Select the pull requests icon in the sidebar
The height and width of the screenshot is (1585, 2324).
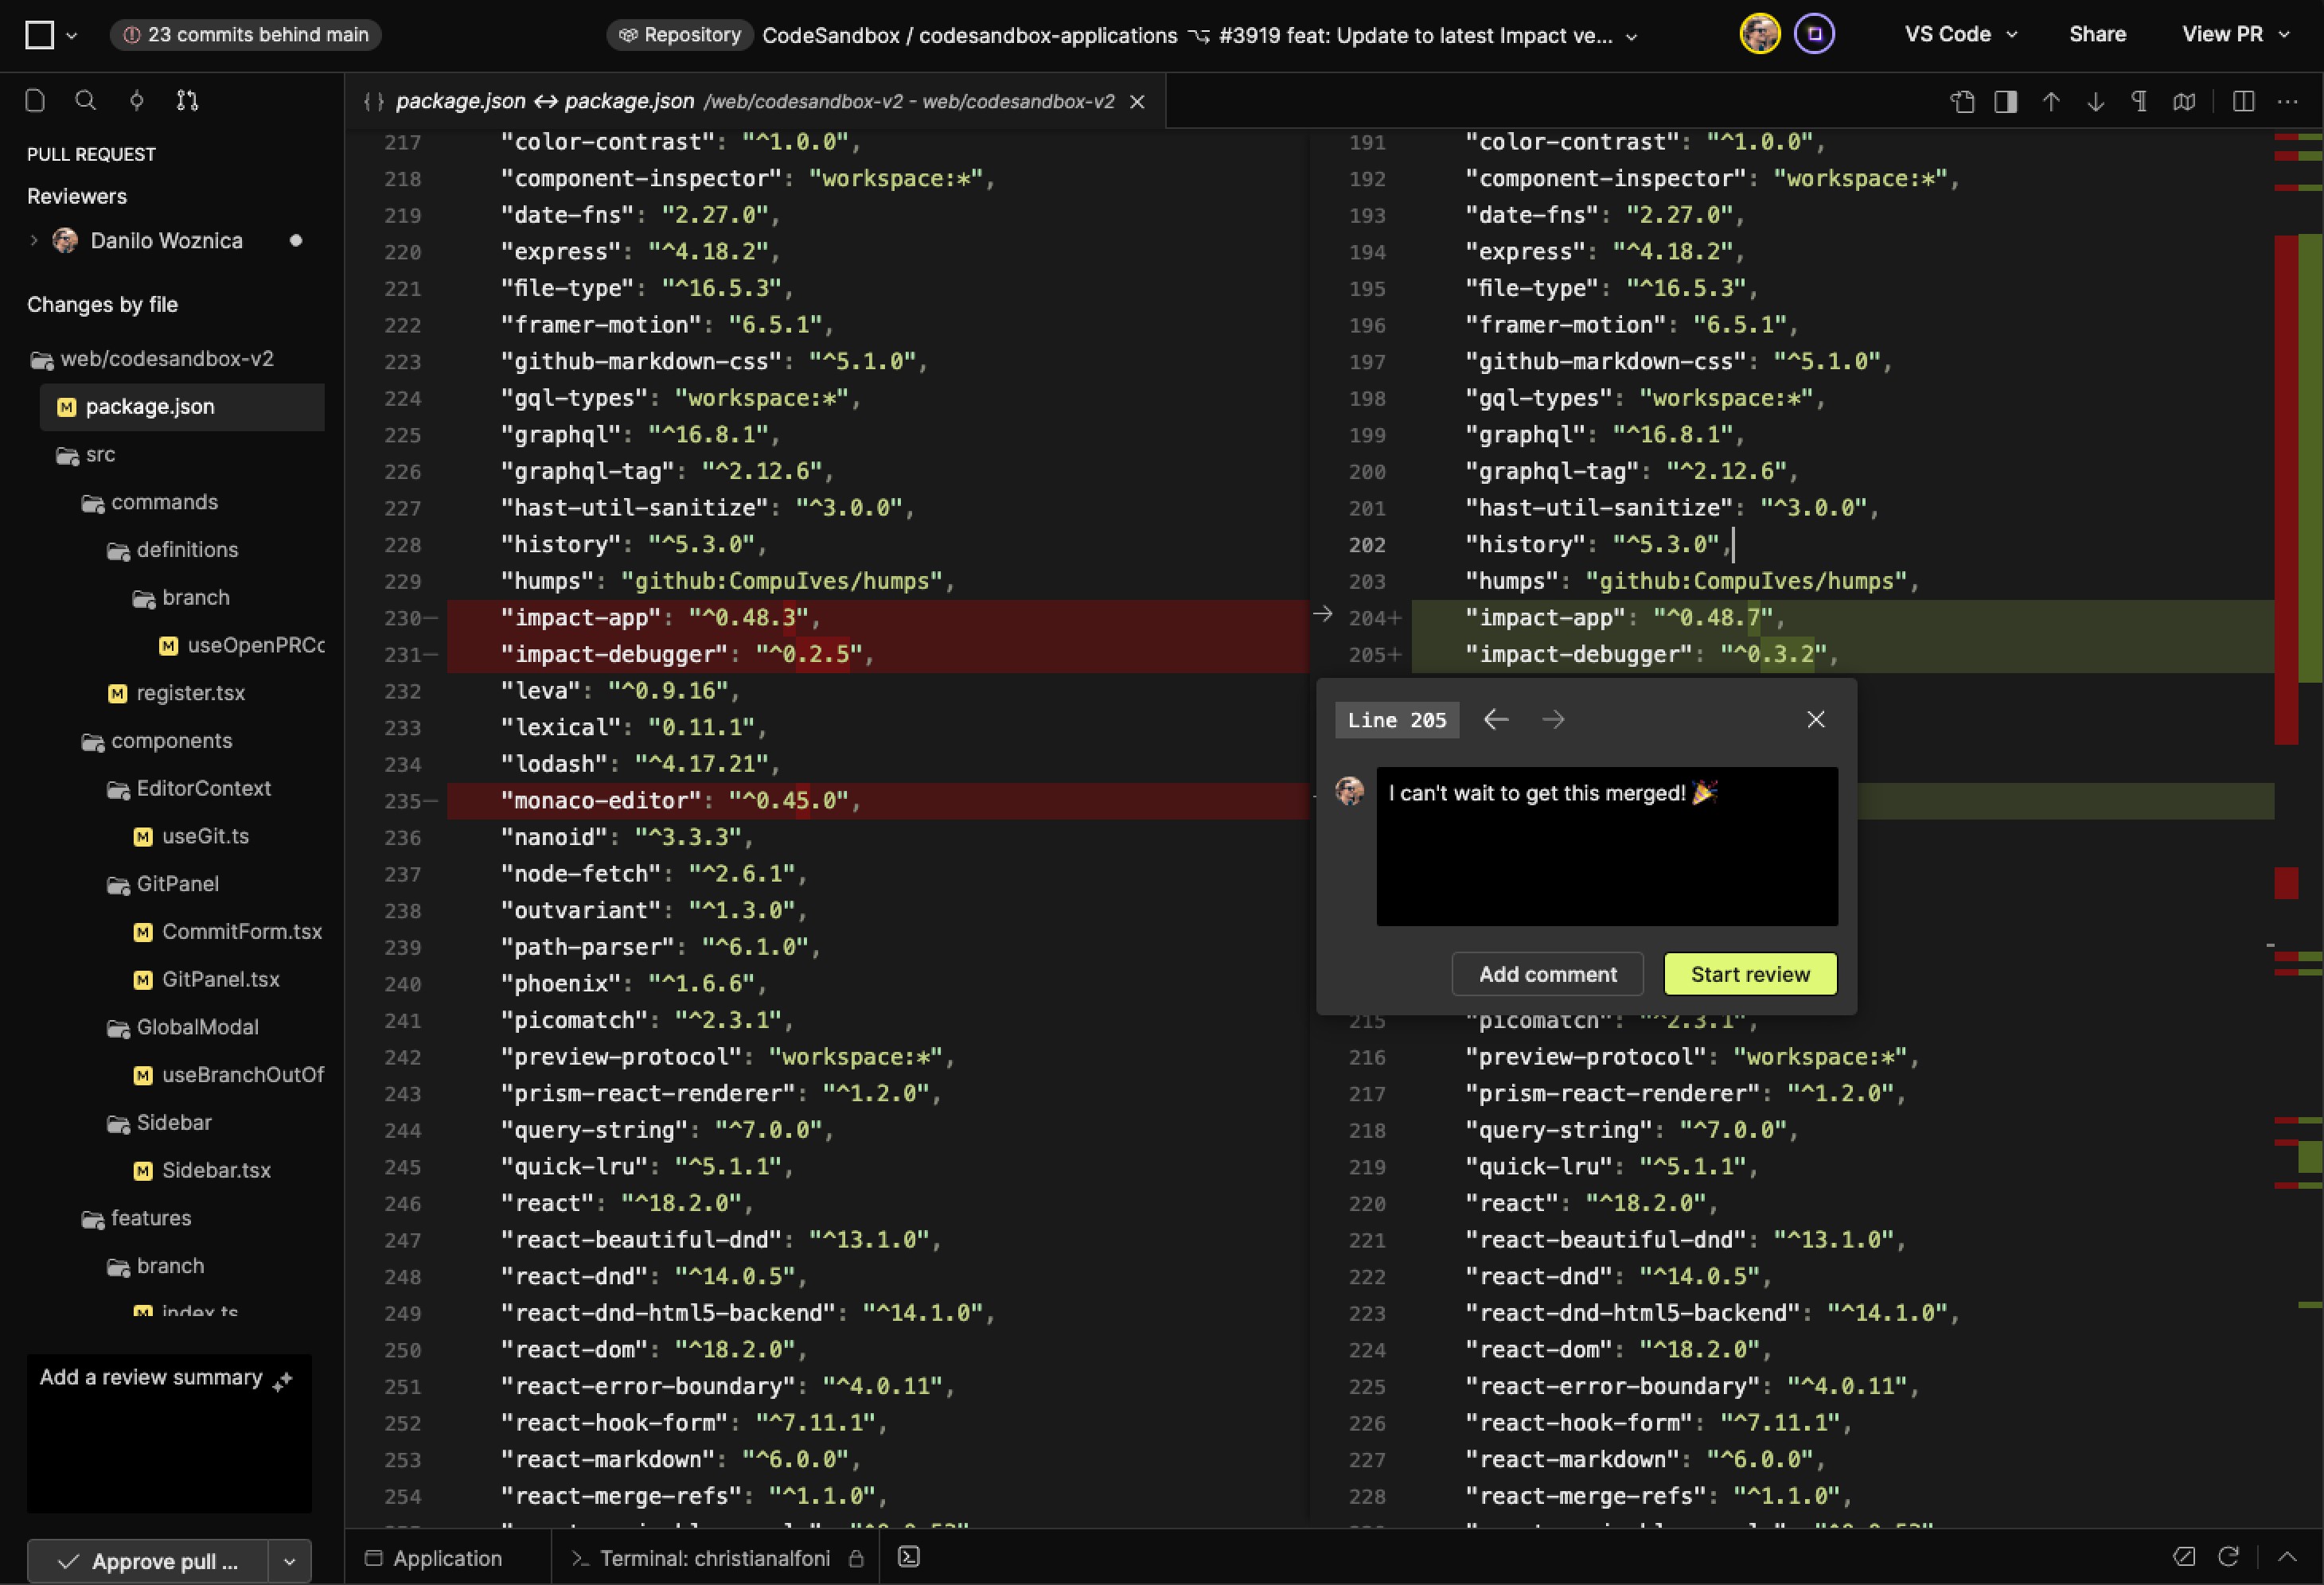point(187,100)
